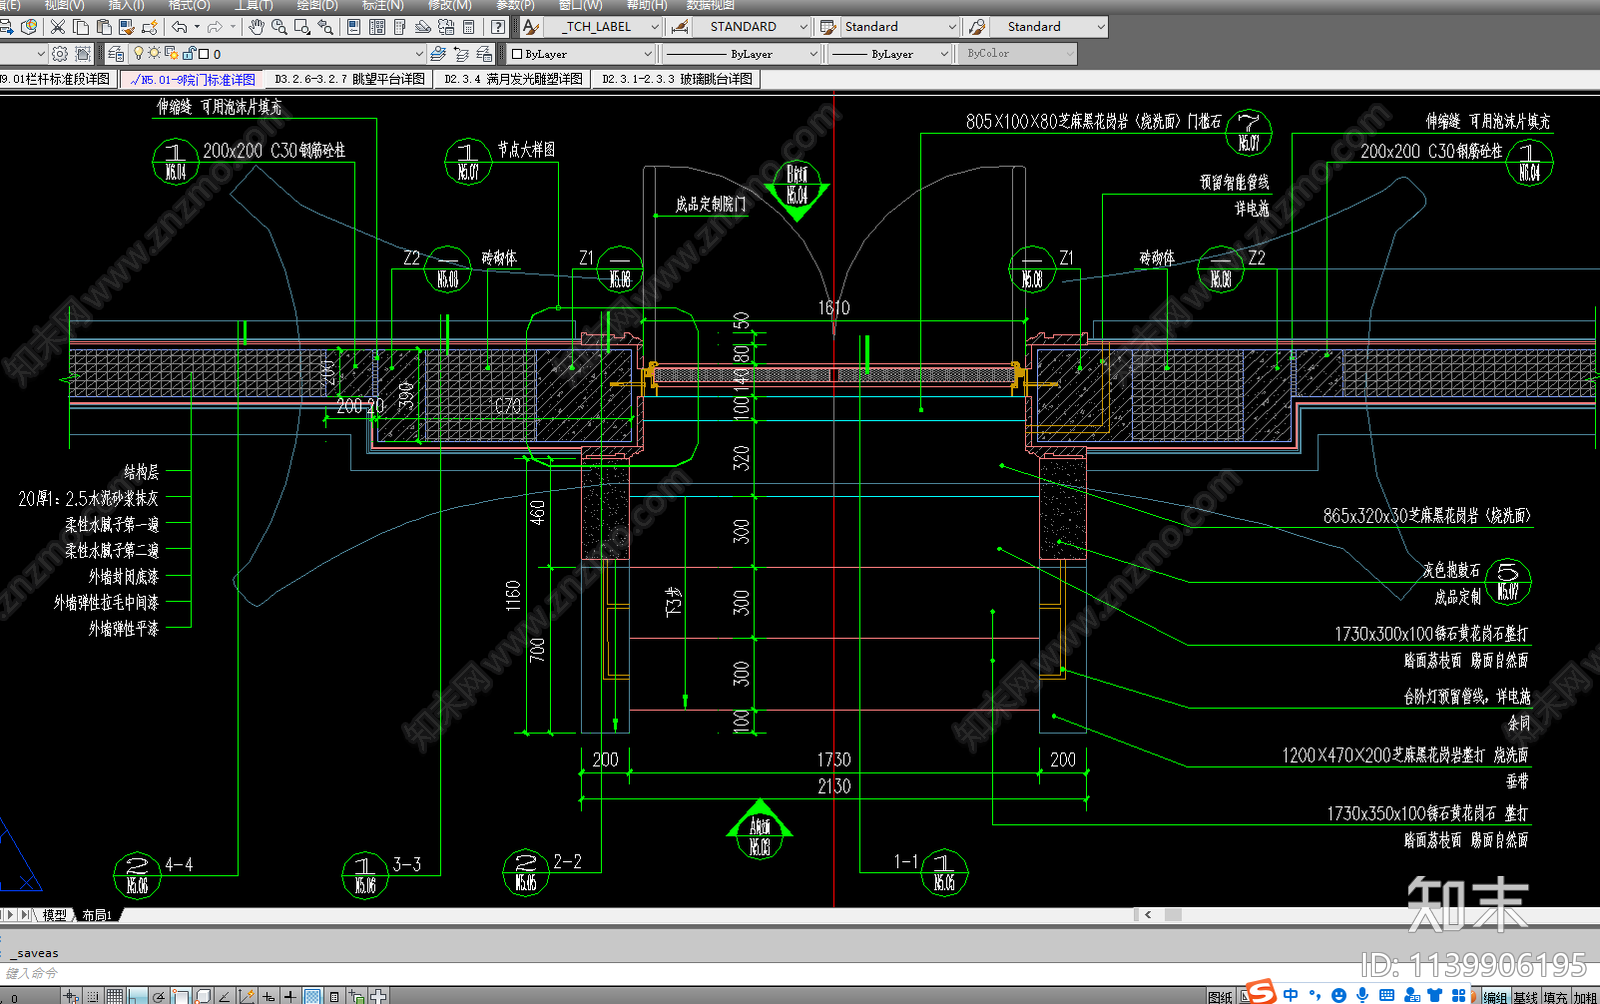The height and width of the screenshot is (1004, 1600).
Task: Open the QuickCalc calculator icon
Action: [x=469, y=27]
